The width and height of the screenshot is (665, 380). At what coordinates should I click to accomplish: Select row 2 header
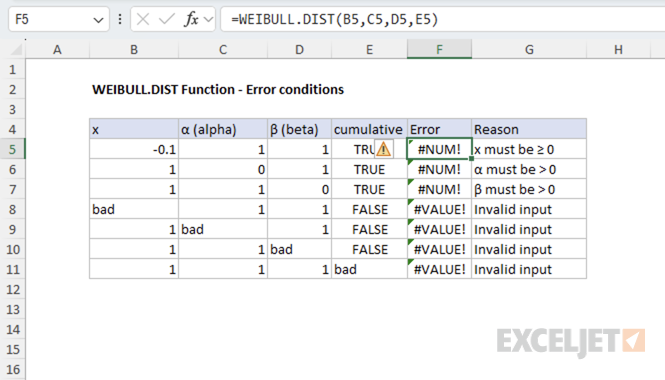12,89
